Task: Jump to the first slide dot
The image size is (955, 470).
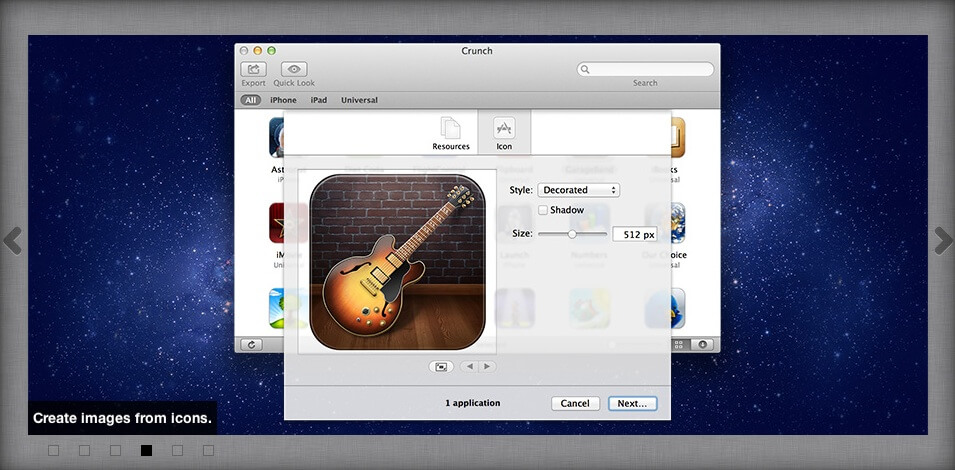Action: tap(54, 451)
